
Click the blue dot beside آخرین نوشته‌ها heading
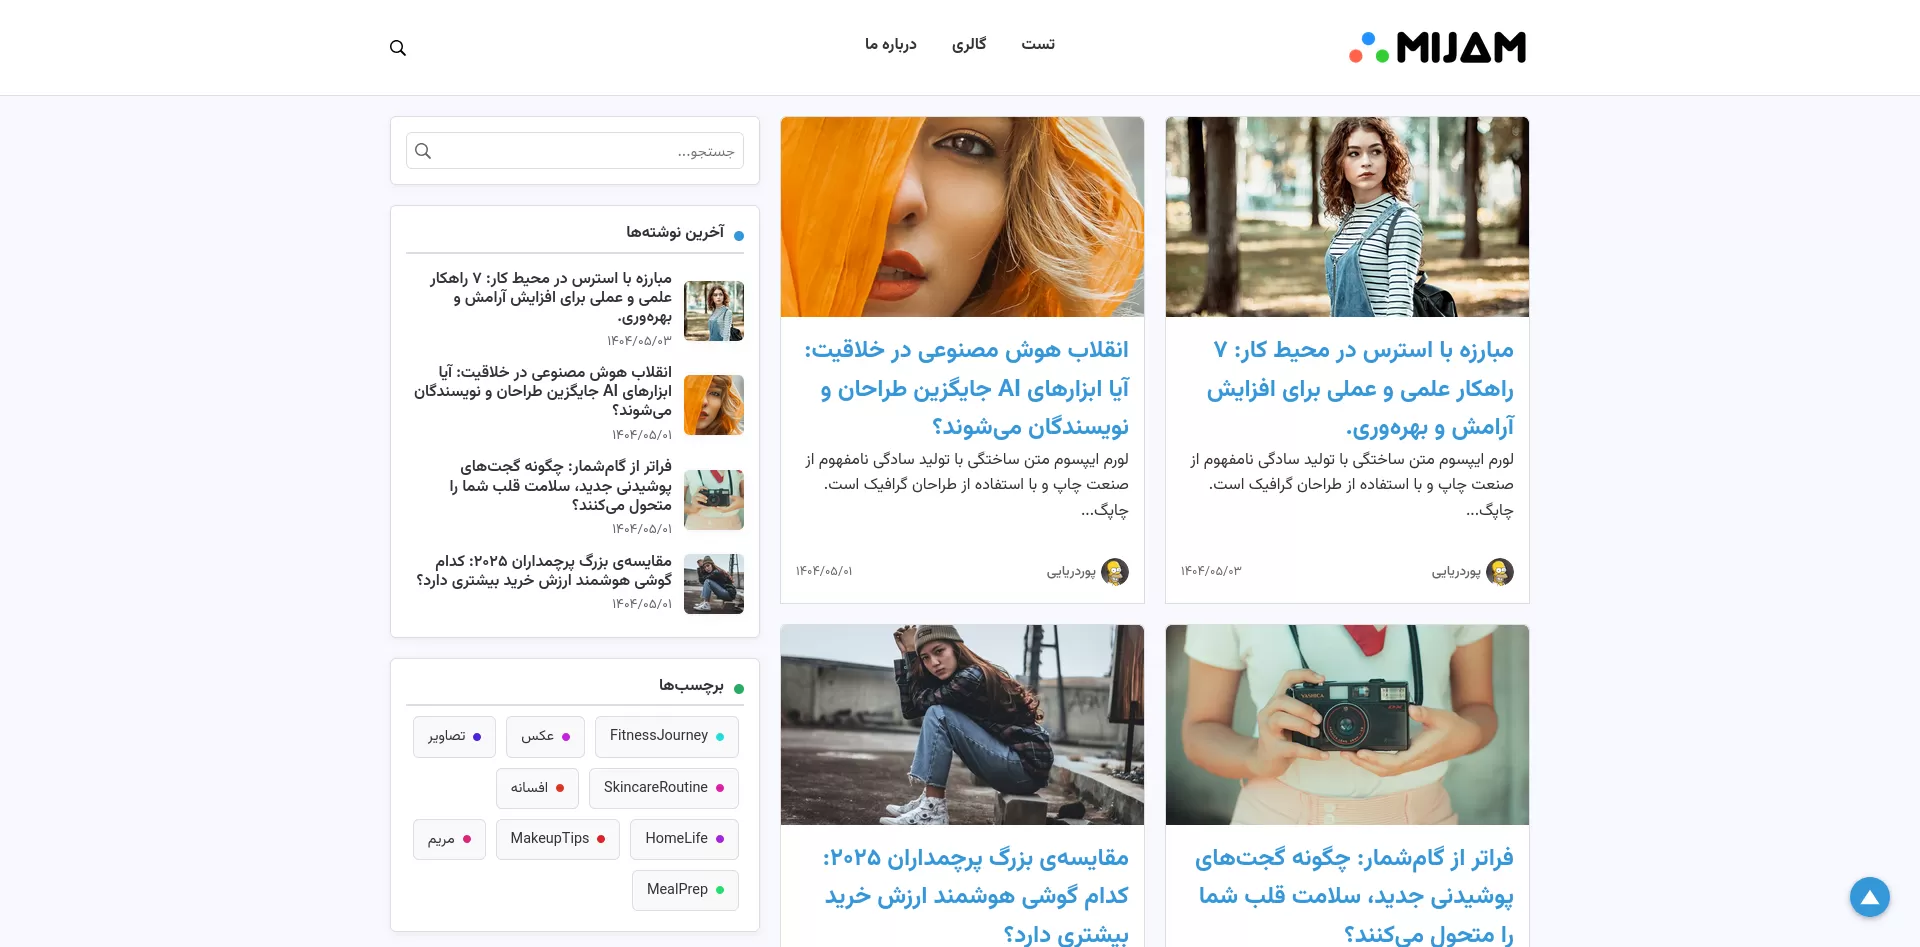pos(739,235)
